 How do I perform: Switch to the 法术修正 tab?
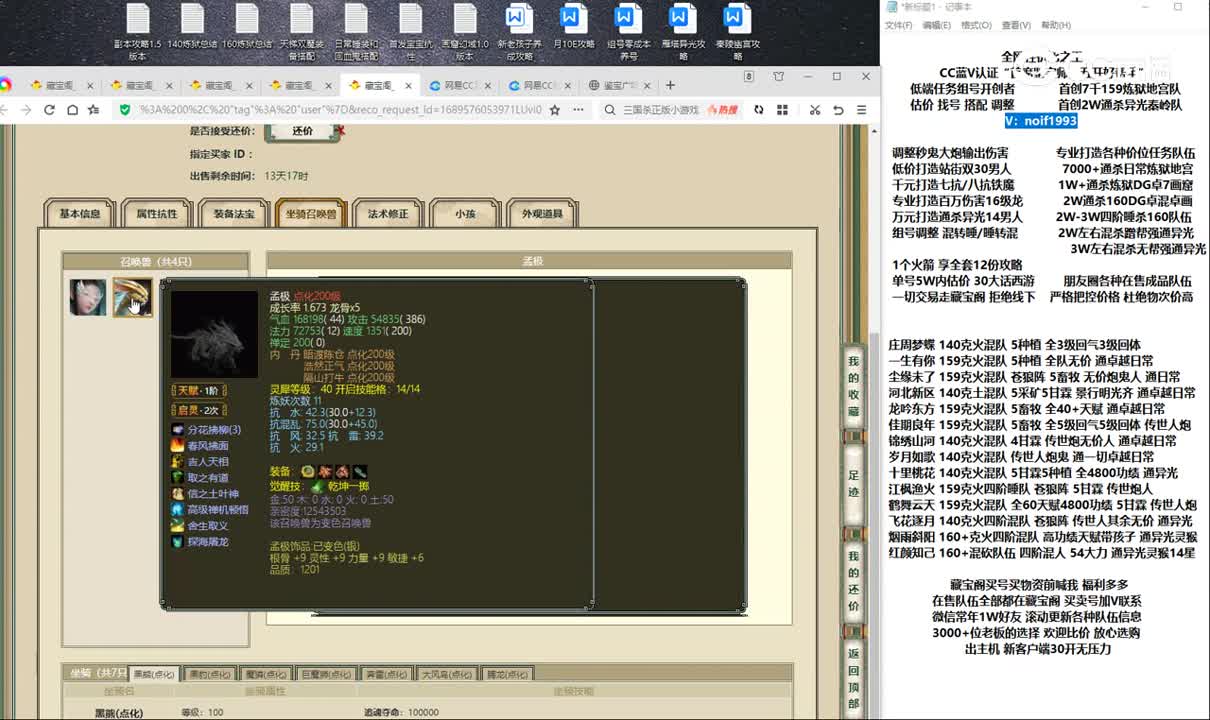(x=388, y=214)
